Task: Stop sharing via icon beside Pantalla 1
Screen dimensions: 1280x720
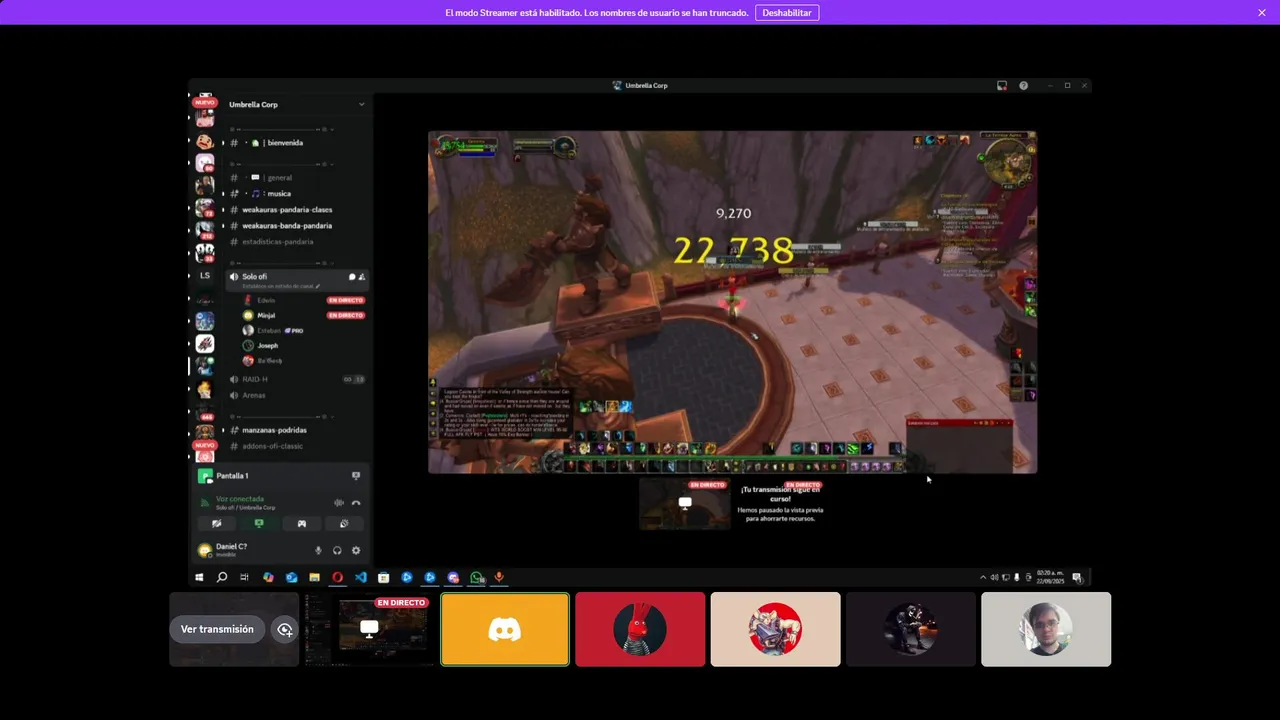Action: [355, 476]
